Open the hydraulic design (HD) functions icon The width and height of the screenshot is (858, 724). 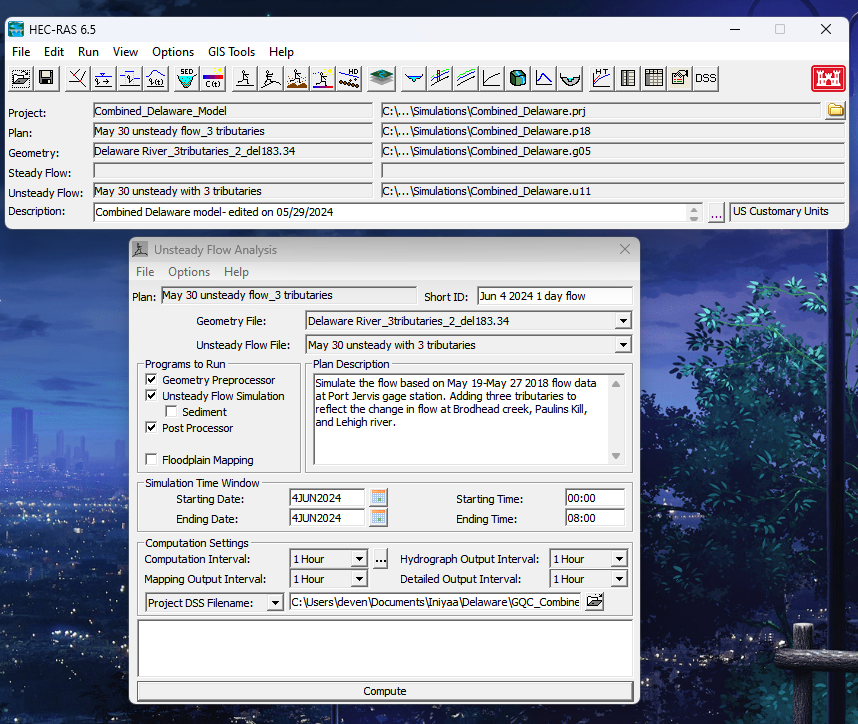tap(349, 78)
